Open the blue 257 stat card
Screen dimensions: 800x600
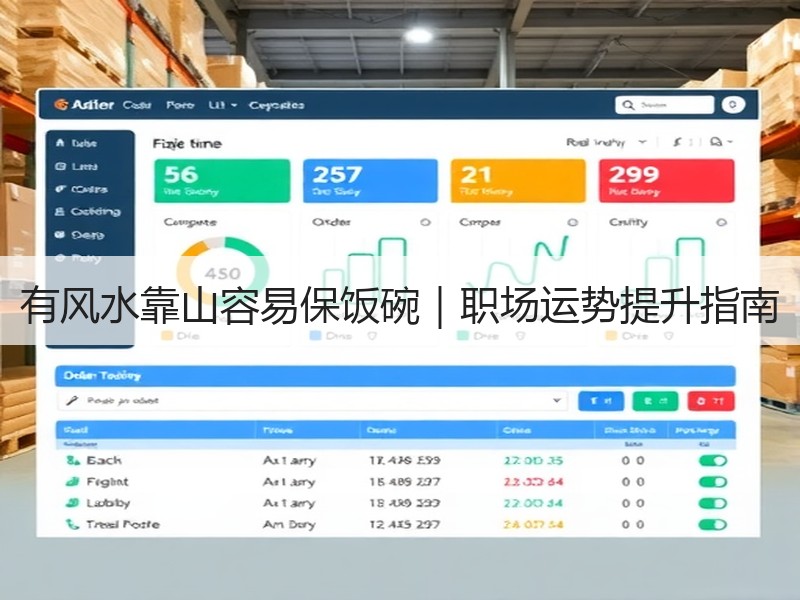point(370,181)
